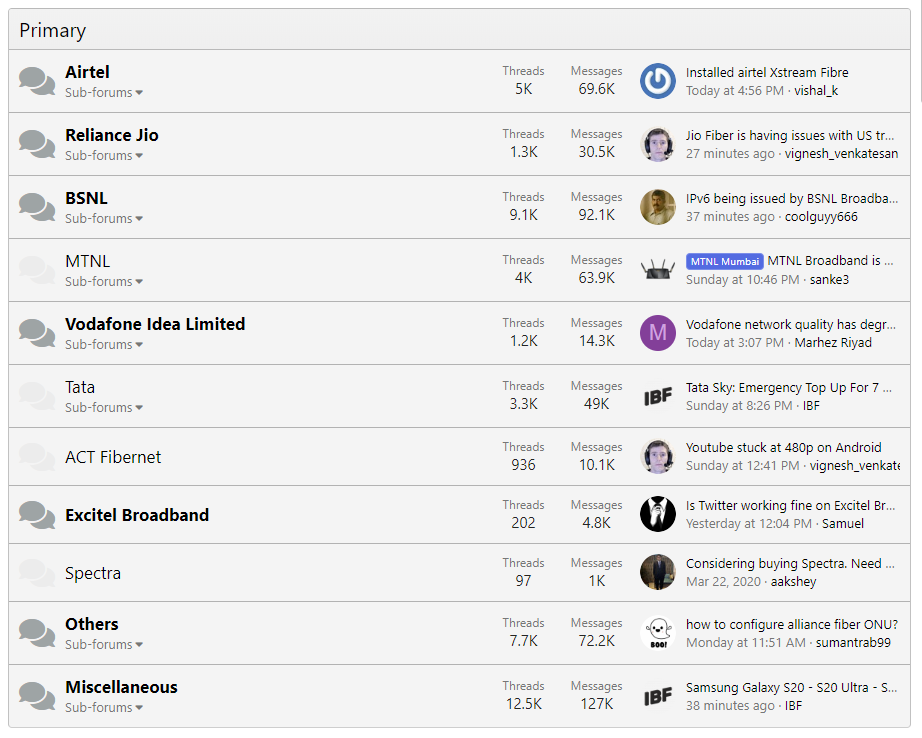Click the BSNL forum chat bubble icon
Viewport: 922px width, 738px height.
[x=37, y=207]
